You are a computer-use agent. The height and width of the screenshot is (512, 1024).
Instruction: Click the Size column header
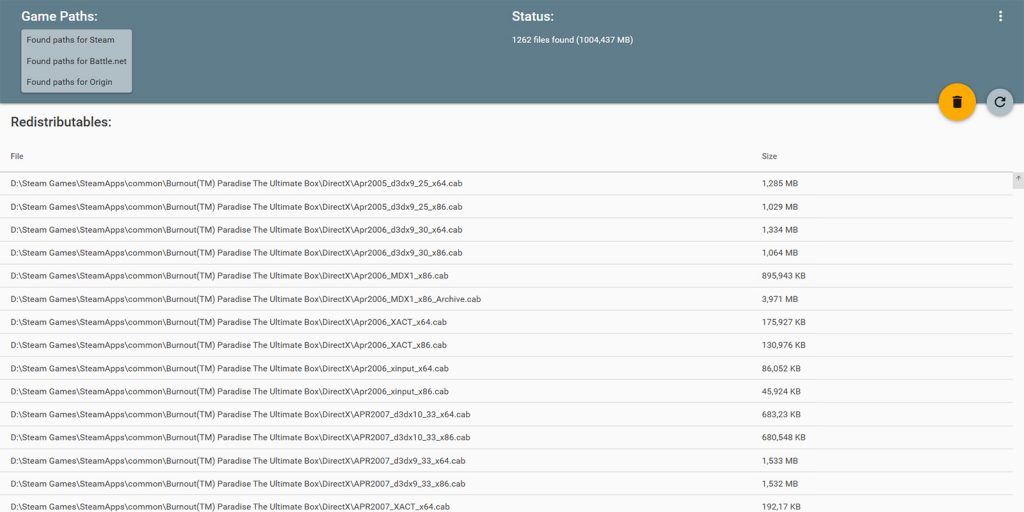(769, 156)
